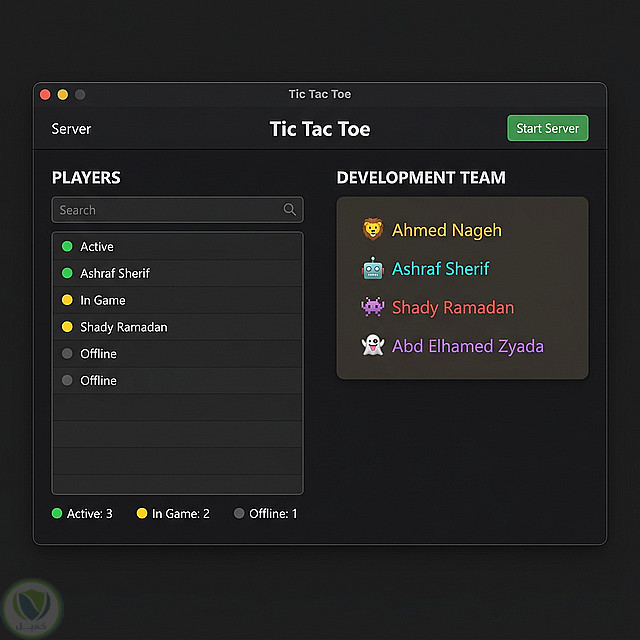Click the green status dot beside Ashraf Sherif
Viewport: 640px width, 640px height.
[x=67, y=273]
